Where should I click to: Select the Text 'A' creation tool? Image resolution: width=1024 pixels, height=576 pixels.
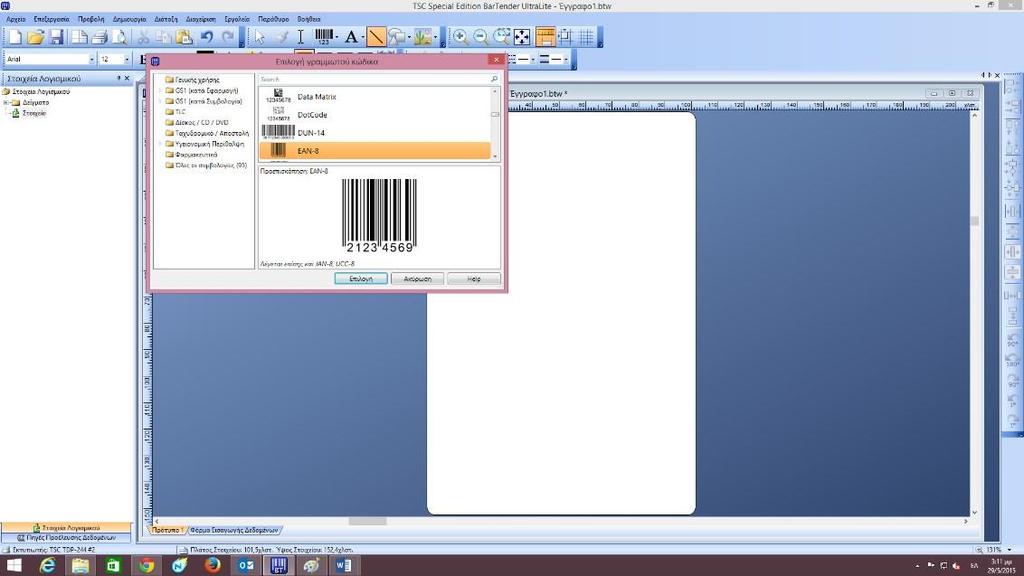(x=351, y=37)
